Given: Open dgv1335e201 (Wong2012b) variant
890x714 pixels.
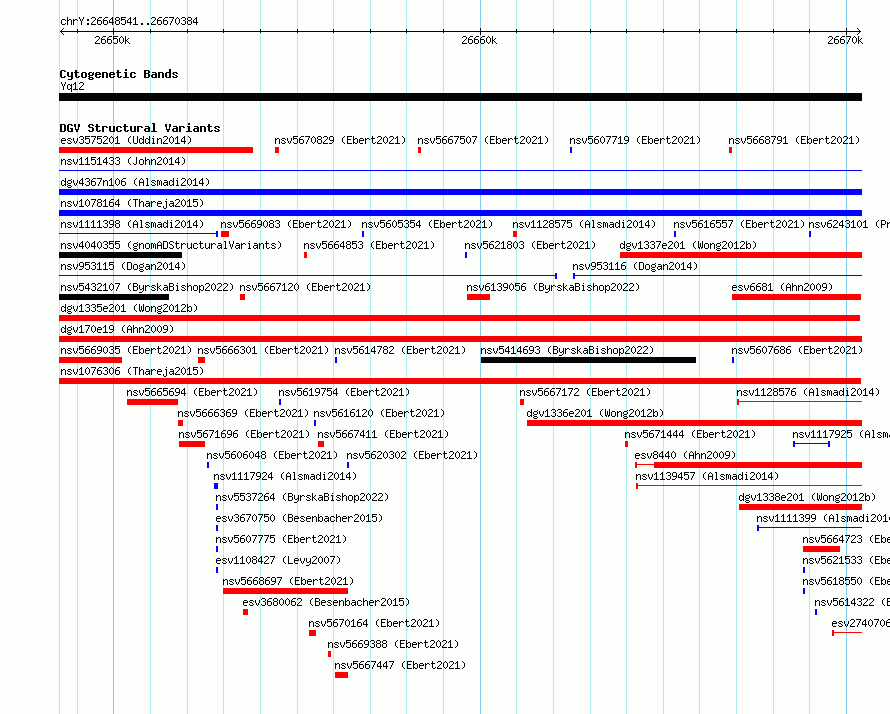Looking at the screenshot, I should click(129, 308).
